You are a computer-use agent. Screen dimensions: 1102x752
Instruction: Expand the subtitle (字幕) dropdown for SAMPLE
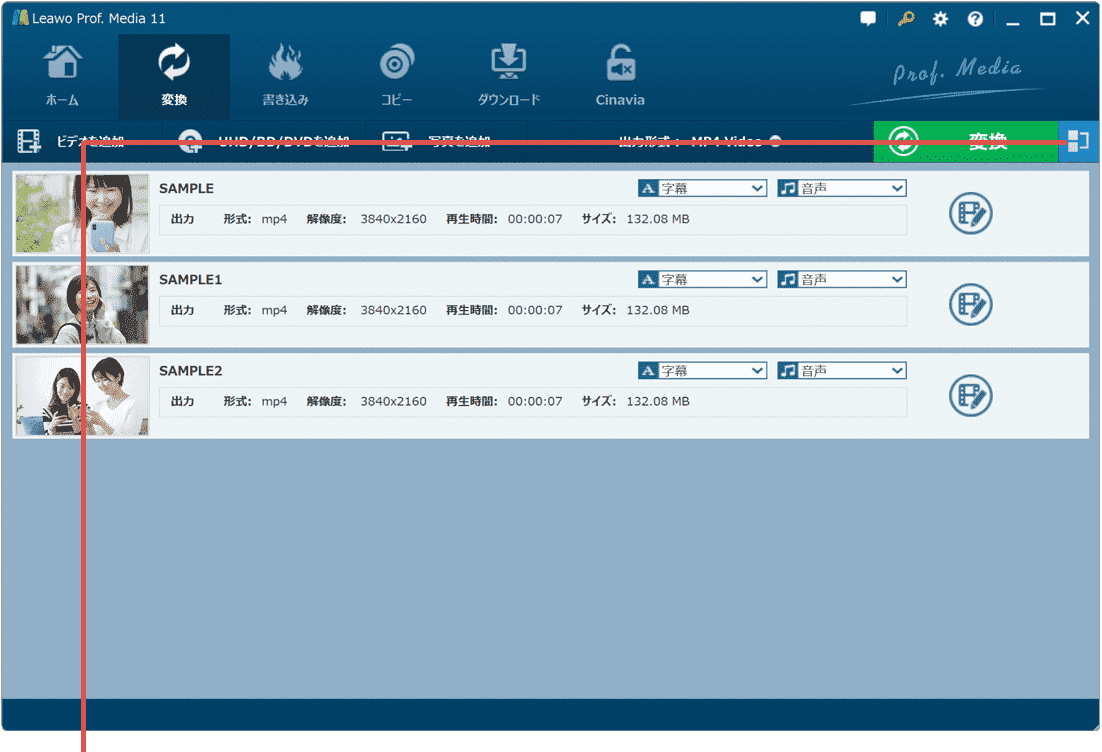point(702,188)
